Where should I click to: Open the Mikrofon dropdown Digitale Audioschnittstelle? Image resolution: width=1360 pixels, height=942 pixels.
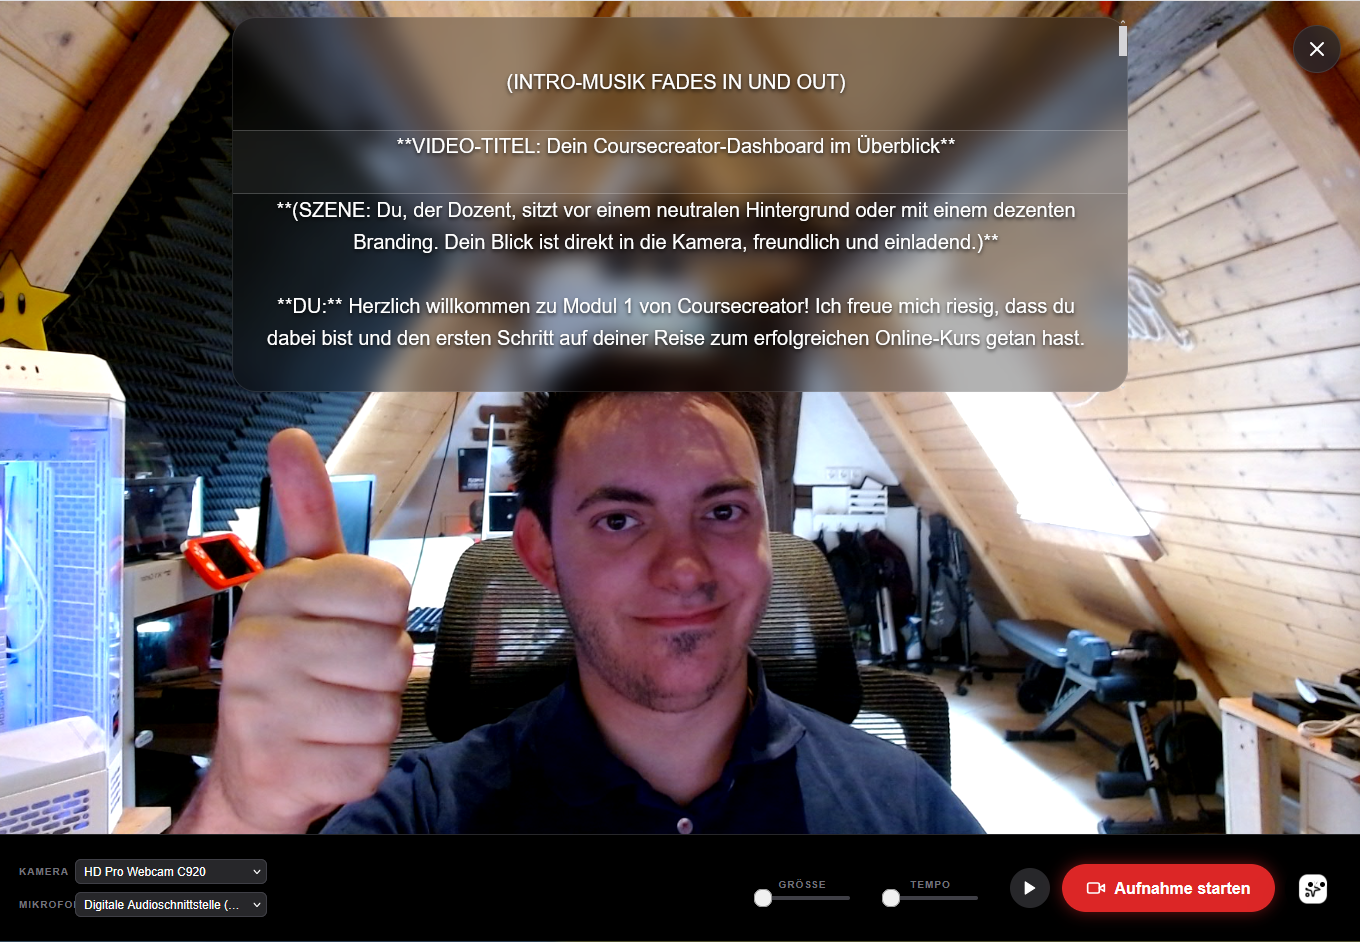point(171,905)
